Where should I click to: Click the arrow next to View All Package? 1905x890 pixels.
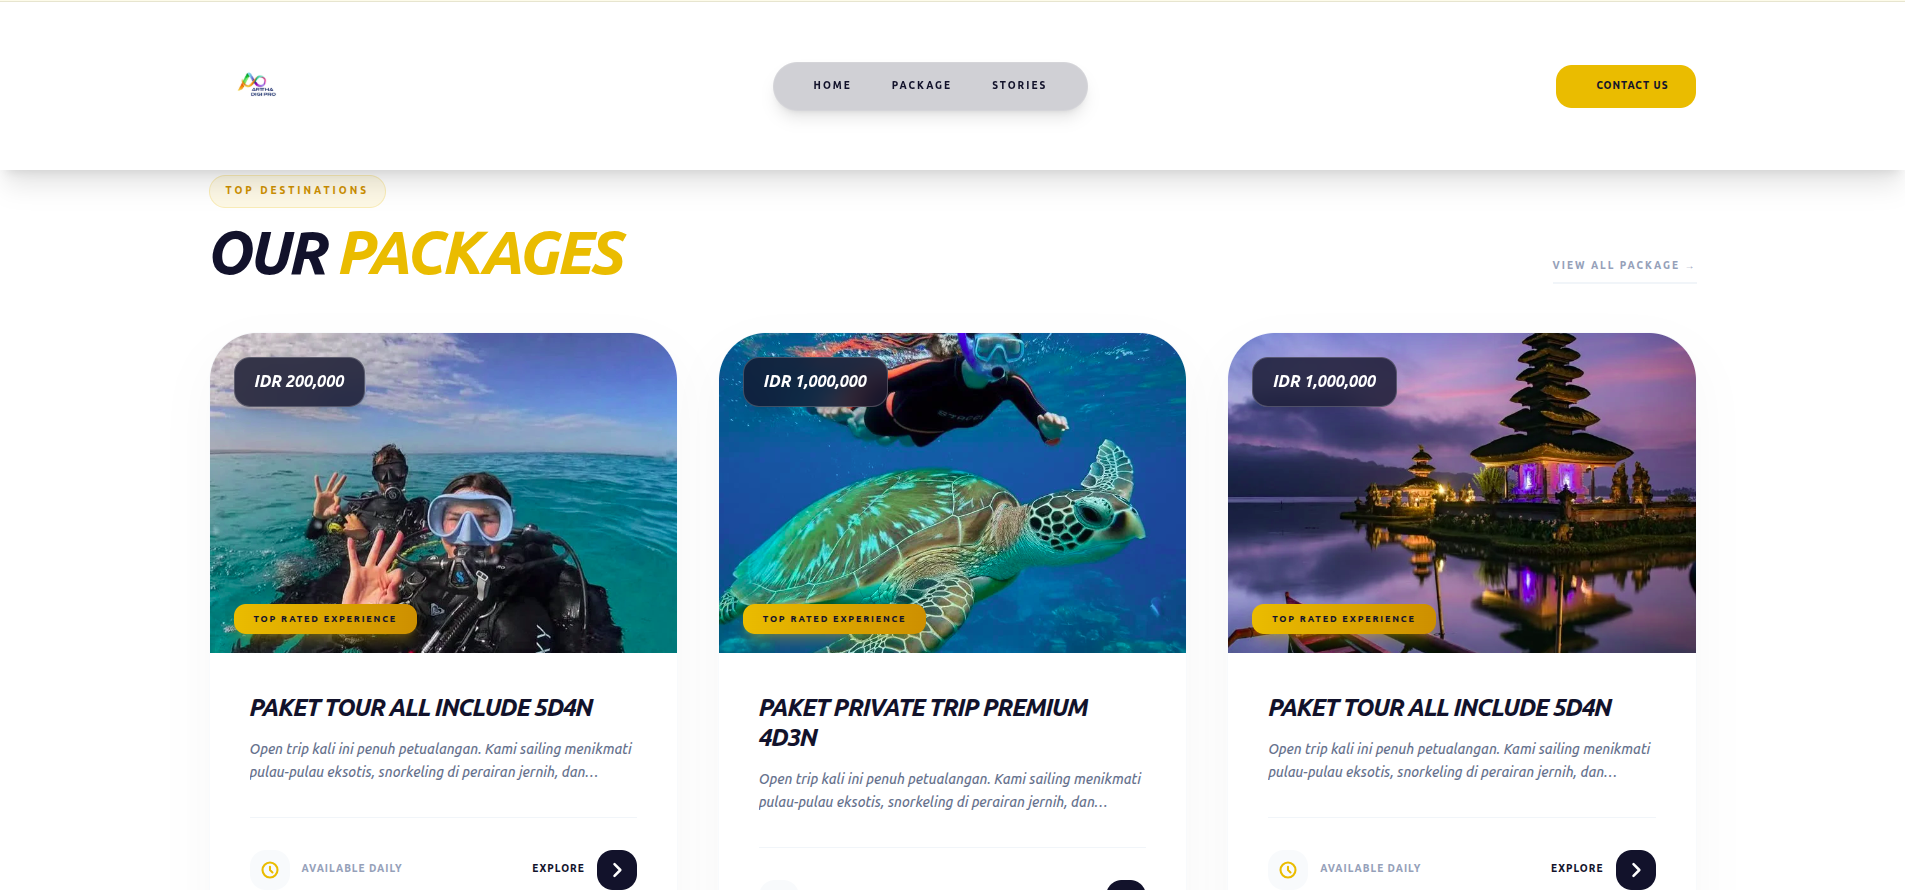pyautogui.click(x=1690, y=266)
